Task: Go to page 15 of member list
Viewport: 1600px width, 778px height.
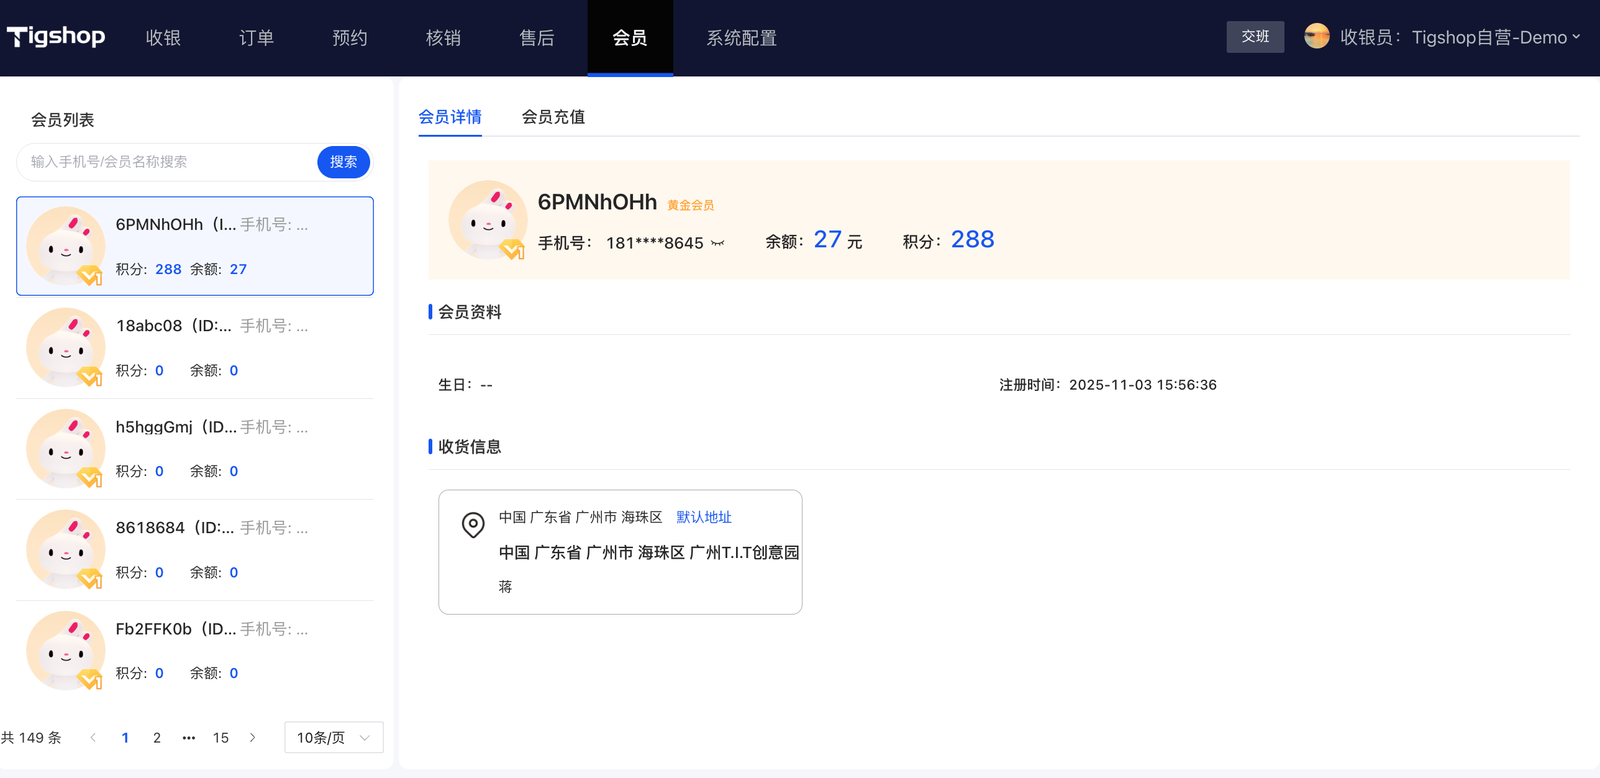Action: [221, 738]
